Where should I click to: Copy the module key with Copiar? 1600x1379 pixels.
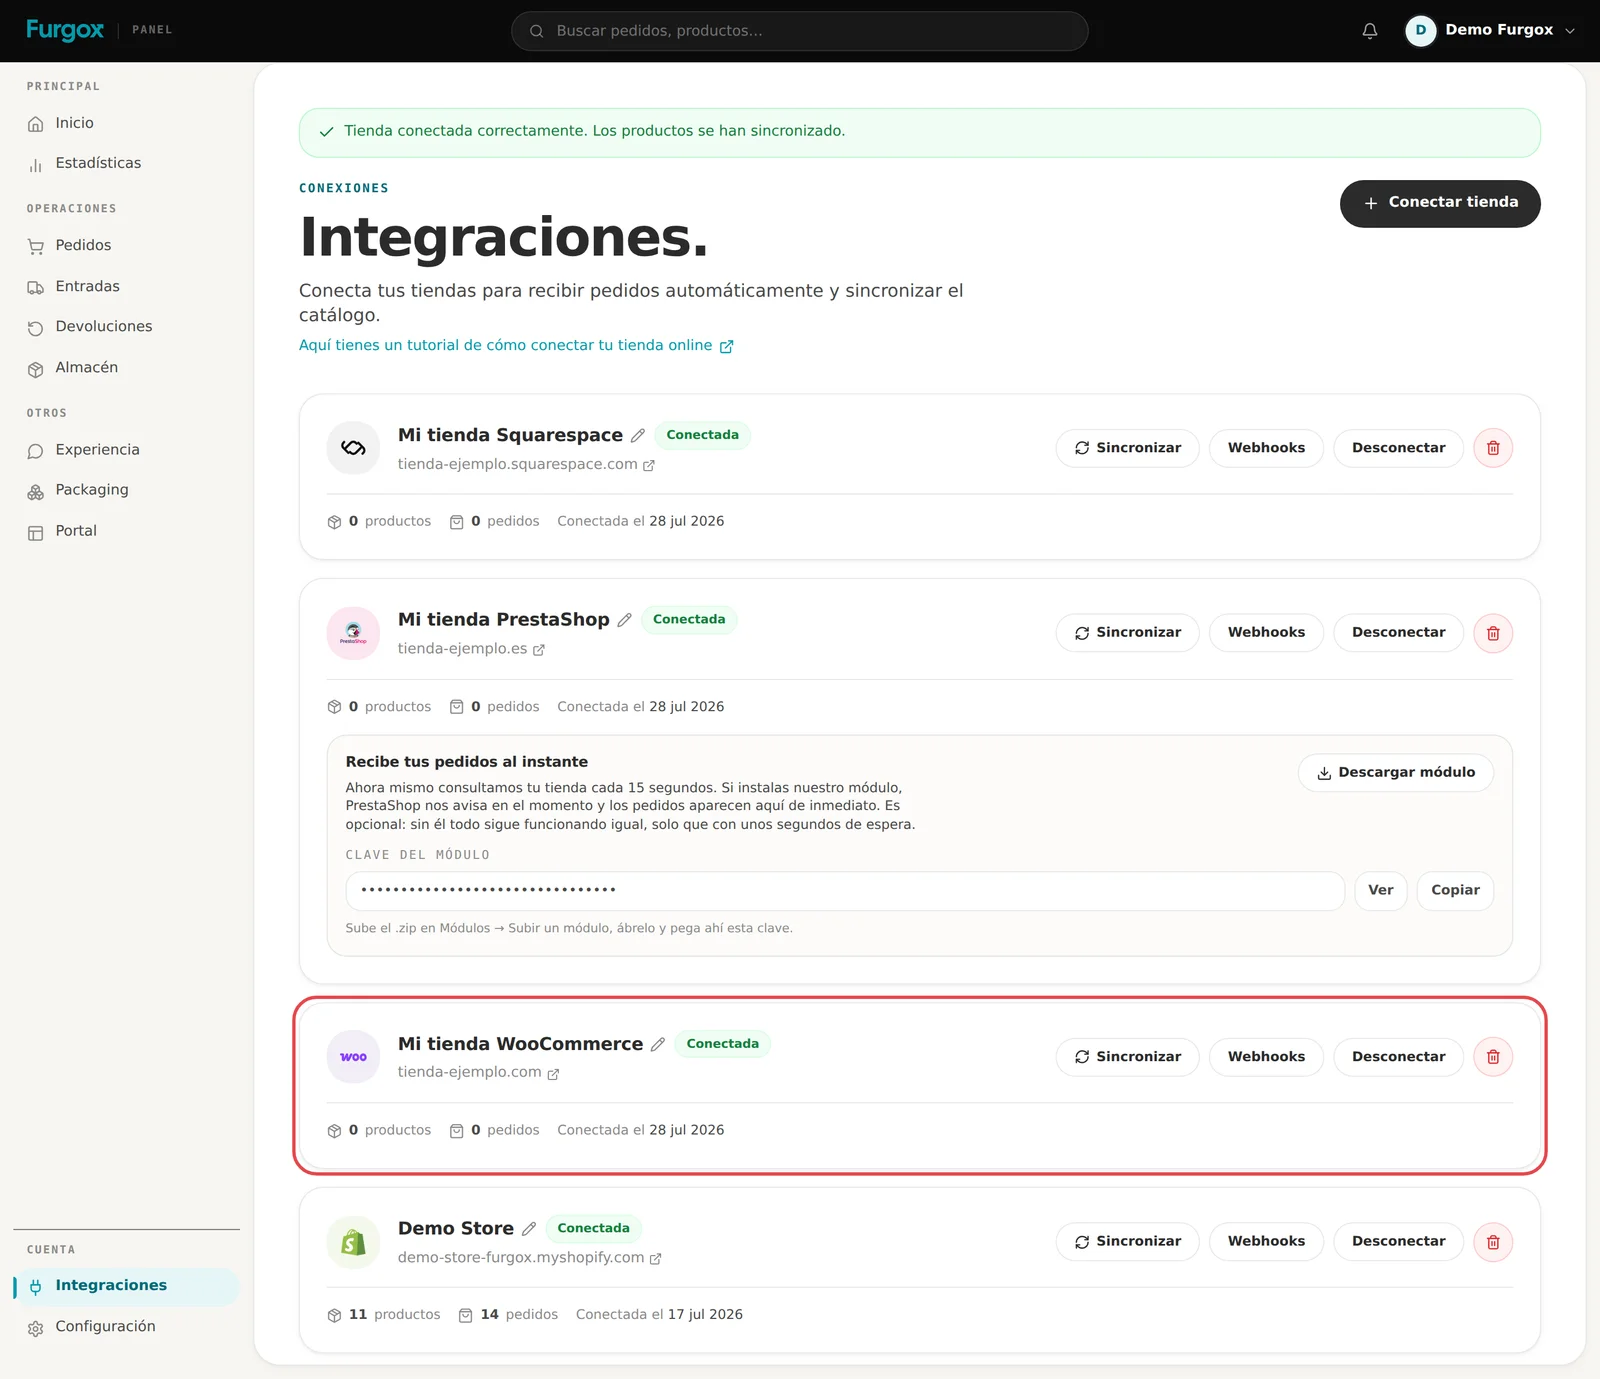click(x=1455, y=890)
